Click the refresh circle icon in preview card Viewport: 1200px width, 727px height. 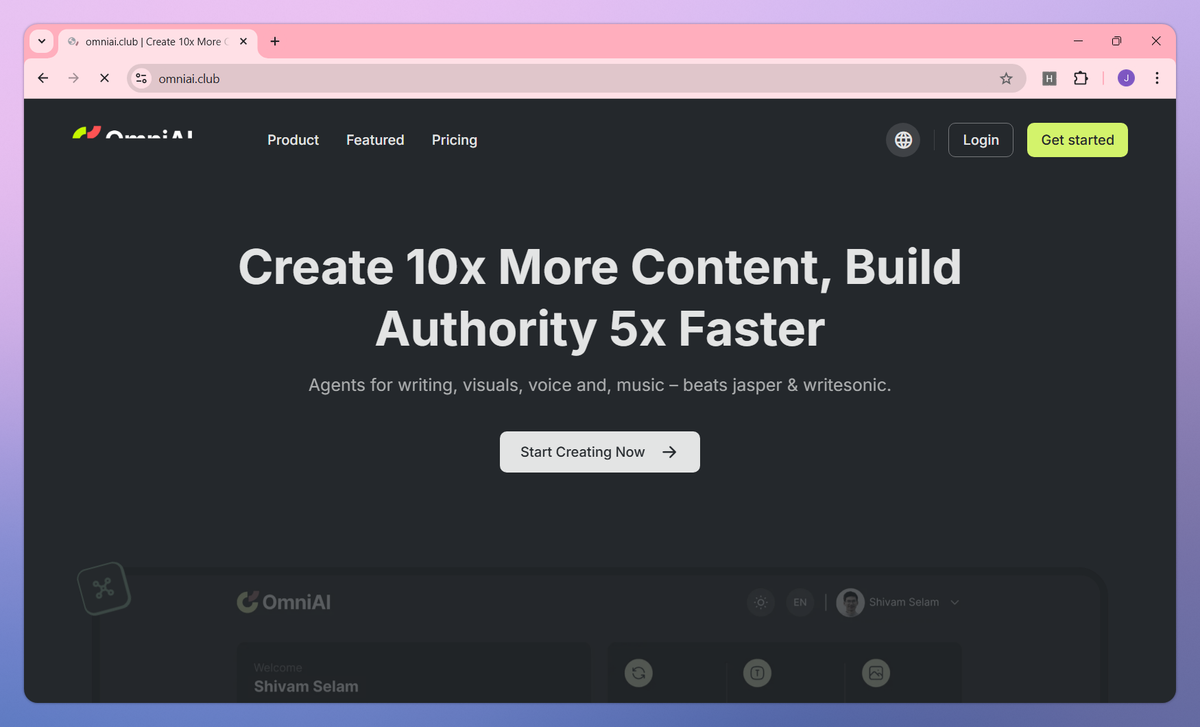click(639, 673)
